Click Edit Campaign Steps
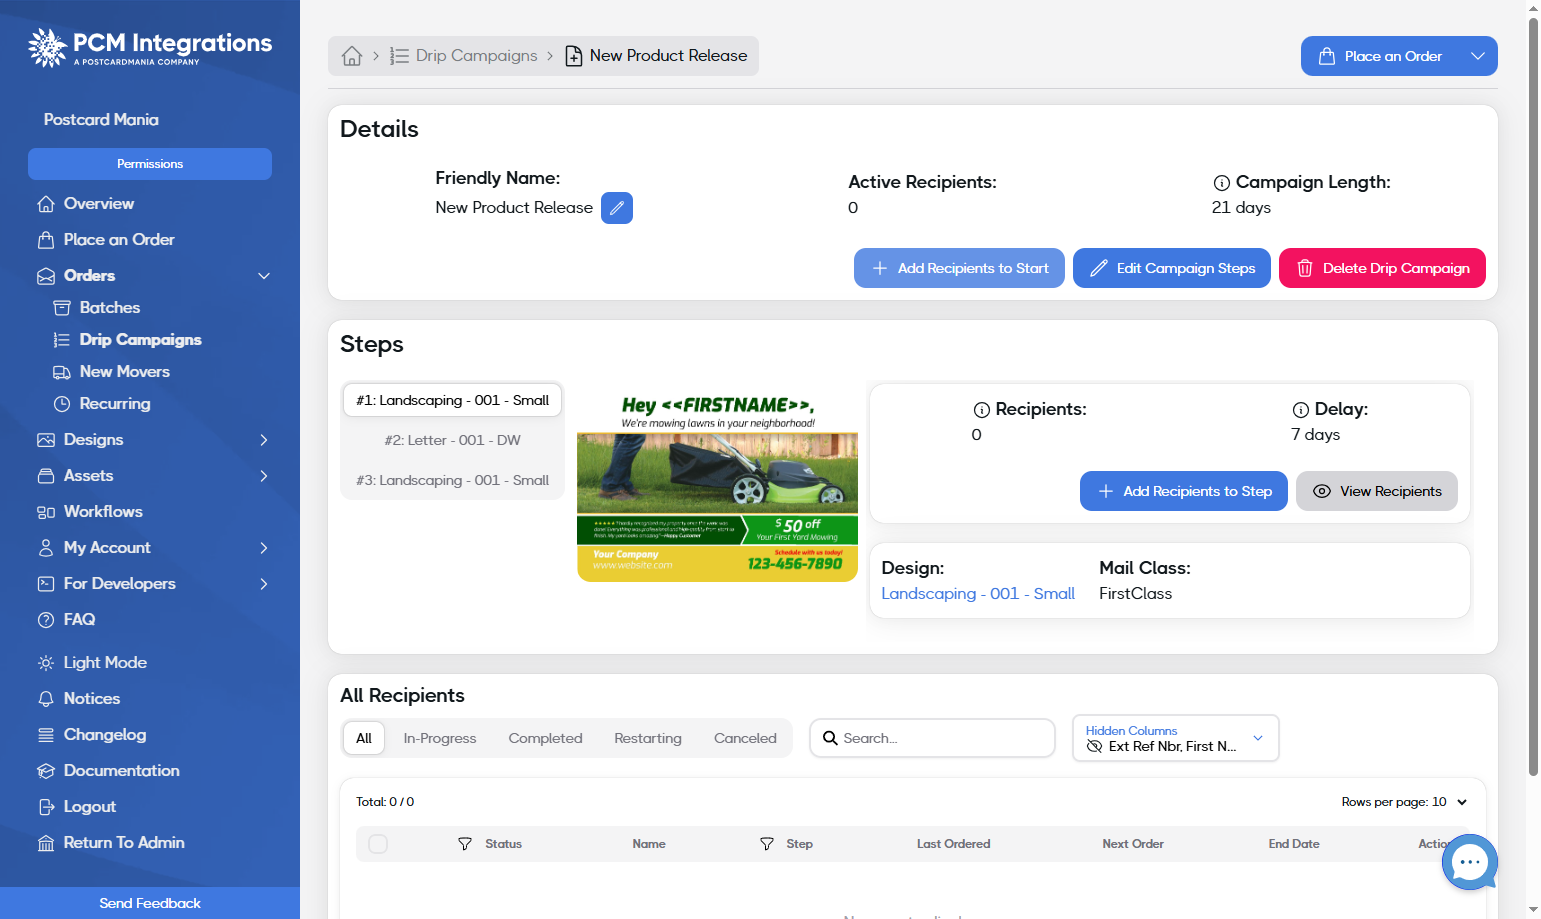 [1172, 268]
